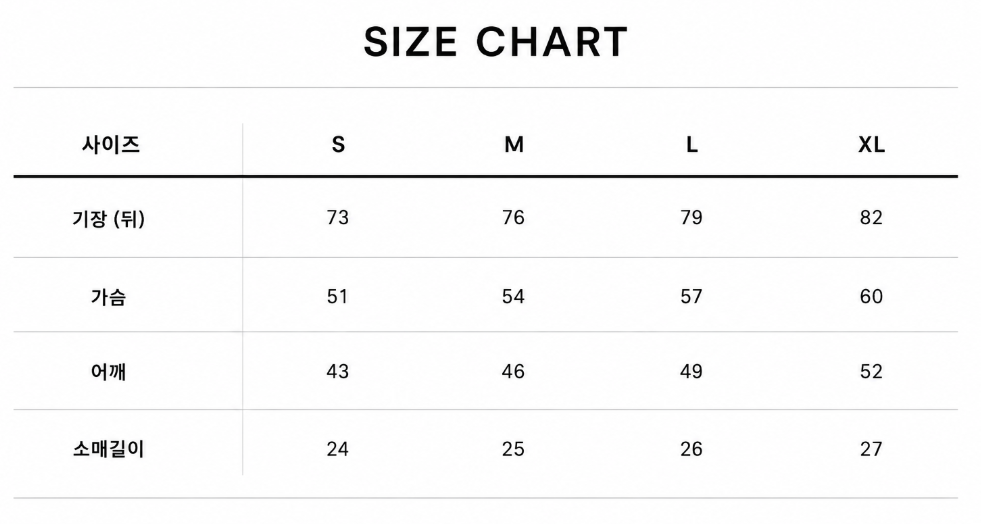The image size is (981, 524).
Task: Select the 가슴 row label
Action: click(x=109, y=296)
